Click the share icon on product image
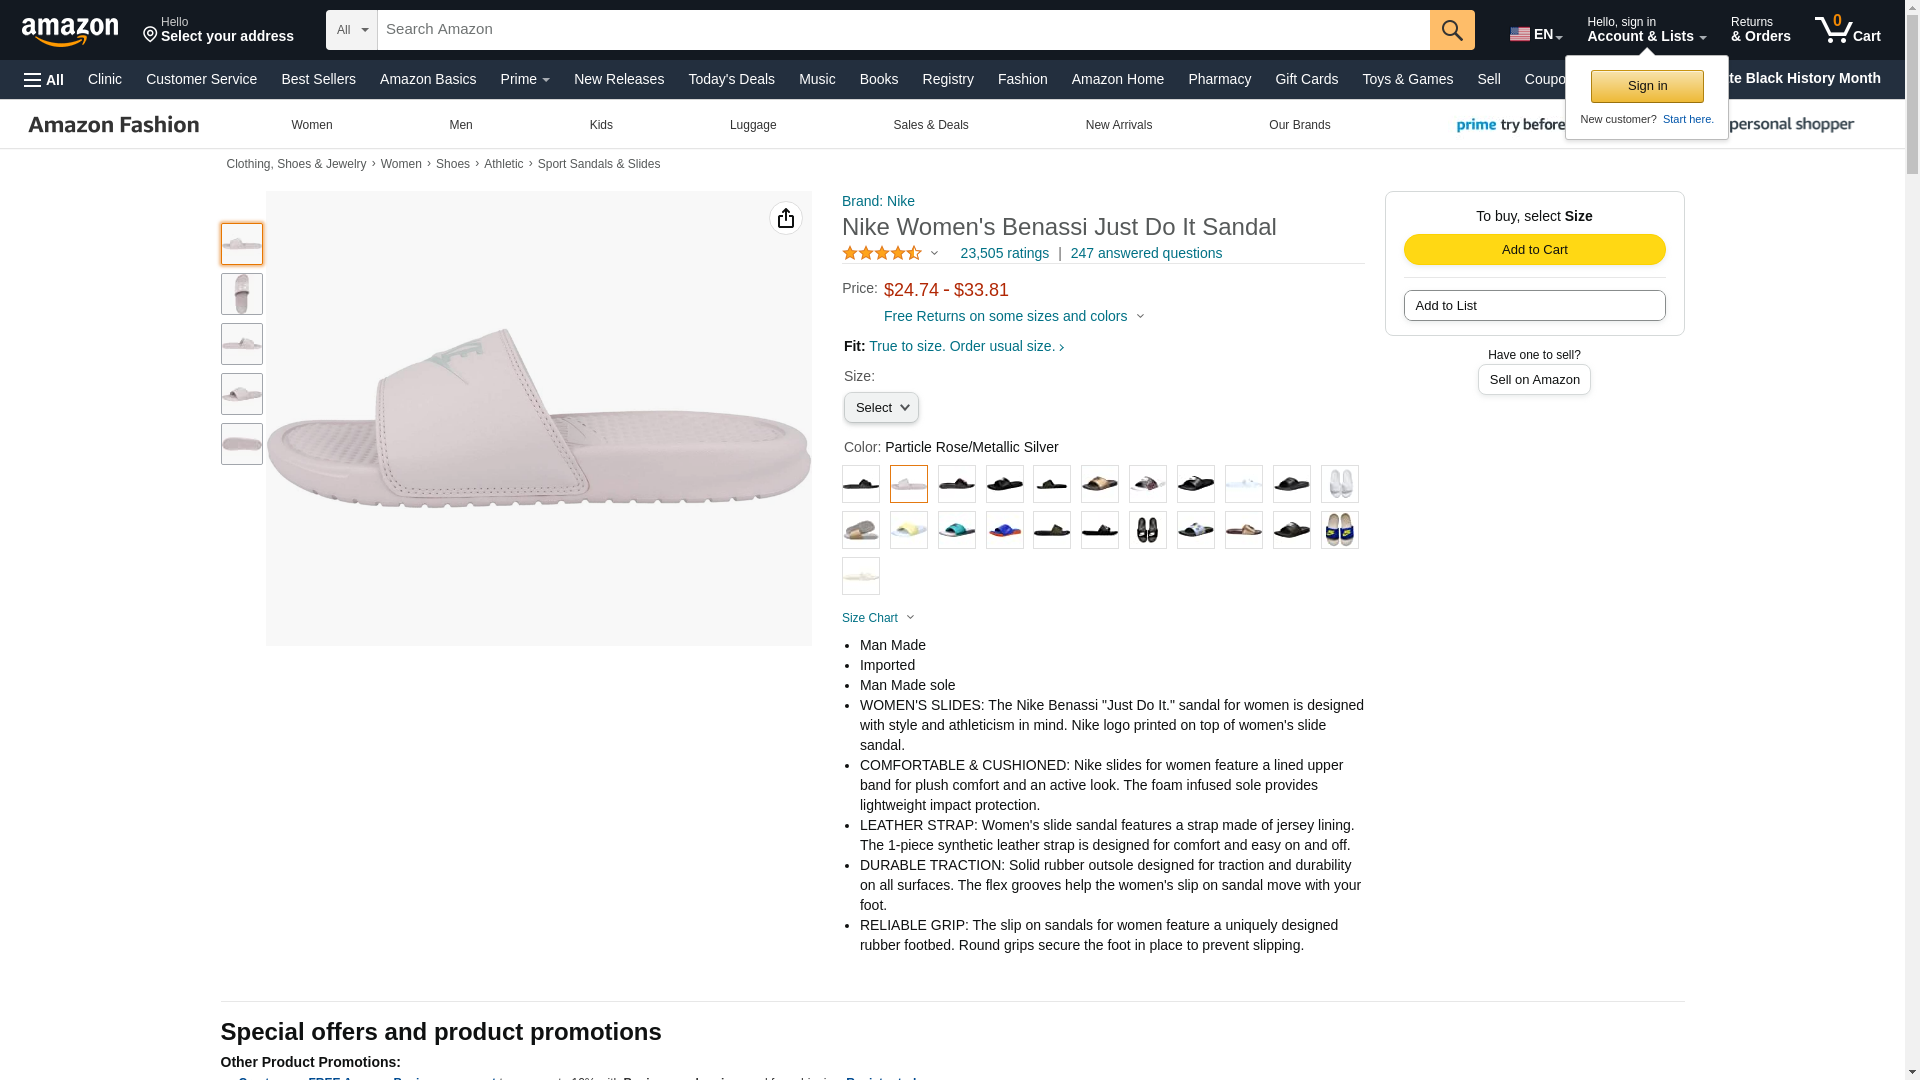1920x1080 pixels. click(x=786, y=218)
